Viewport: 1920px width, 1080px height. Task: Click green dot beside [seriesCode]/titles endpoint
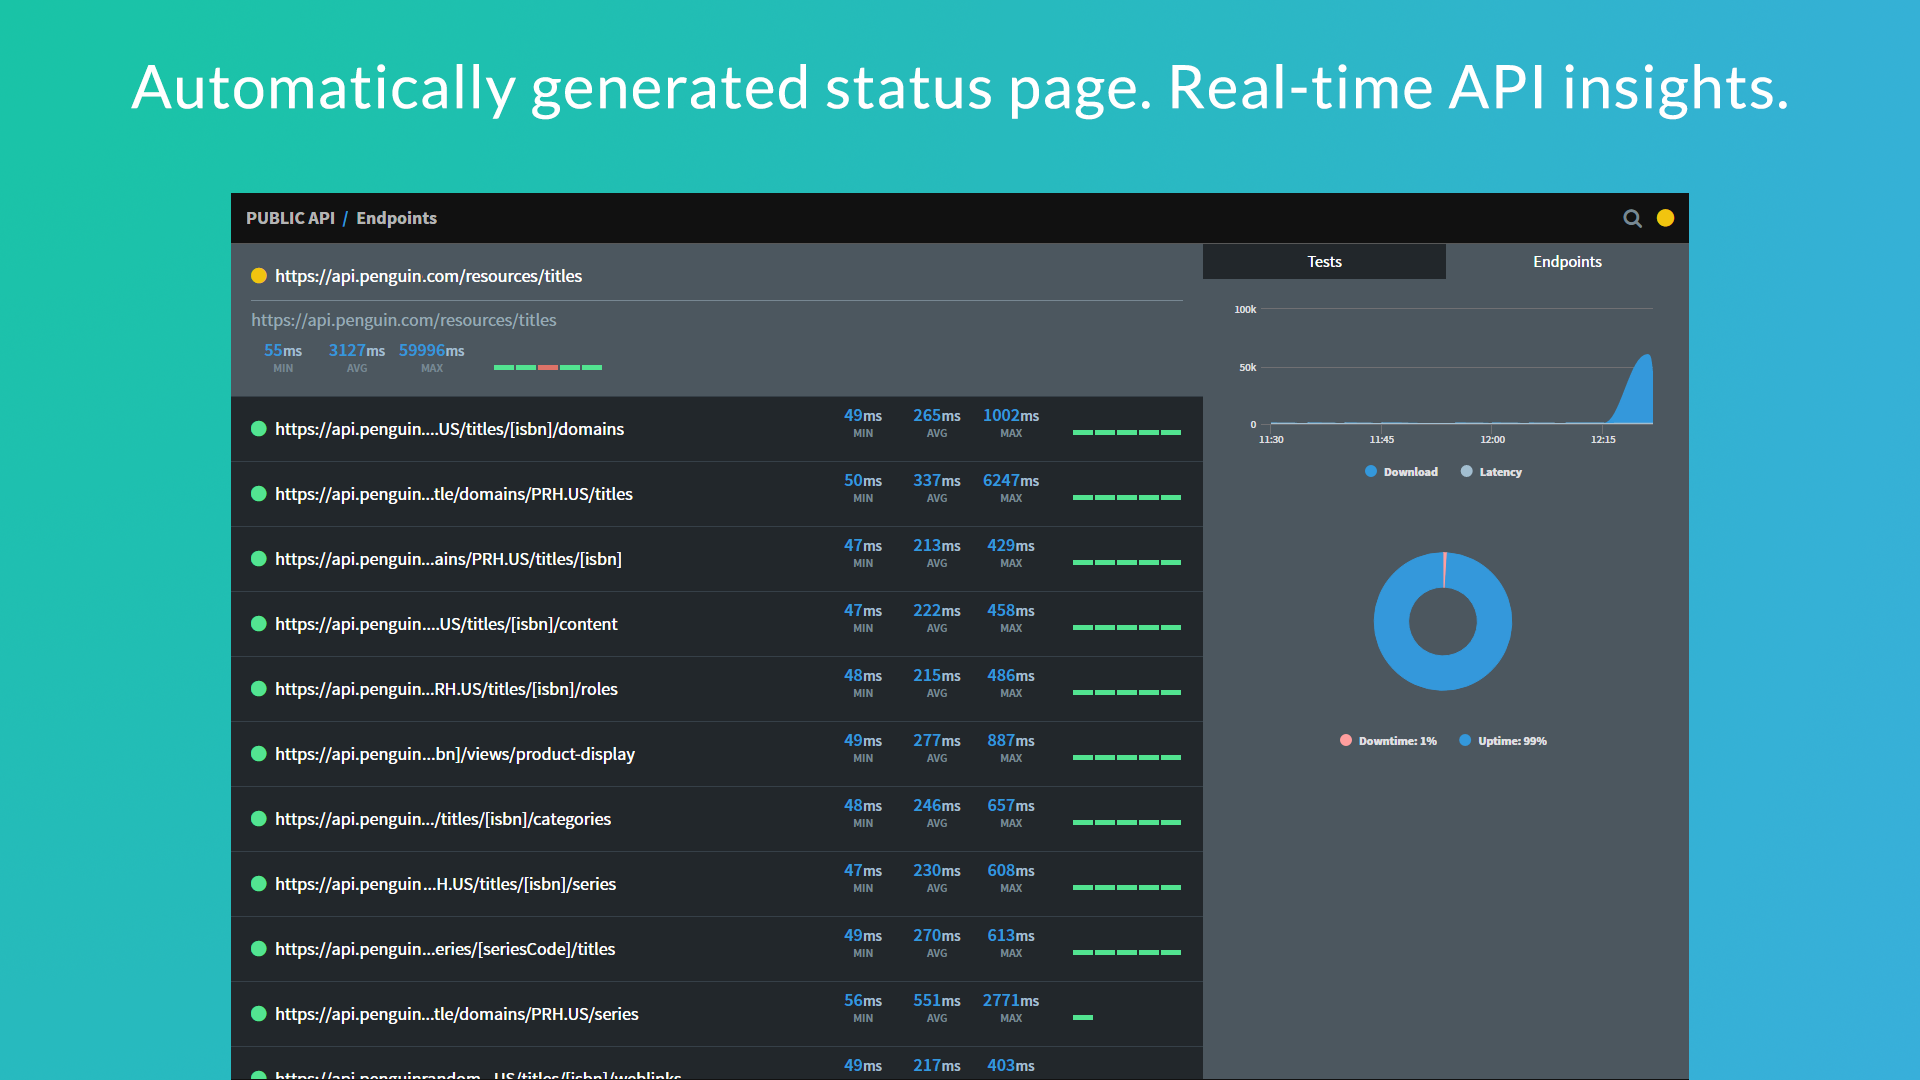(x=259, y=949)
